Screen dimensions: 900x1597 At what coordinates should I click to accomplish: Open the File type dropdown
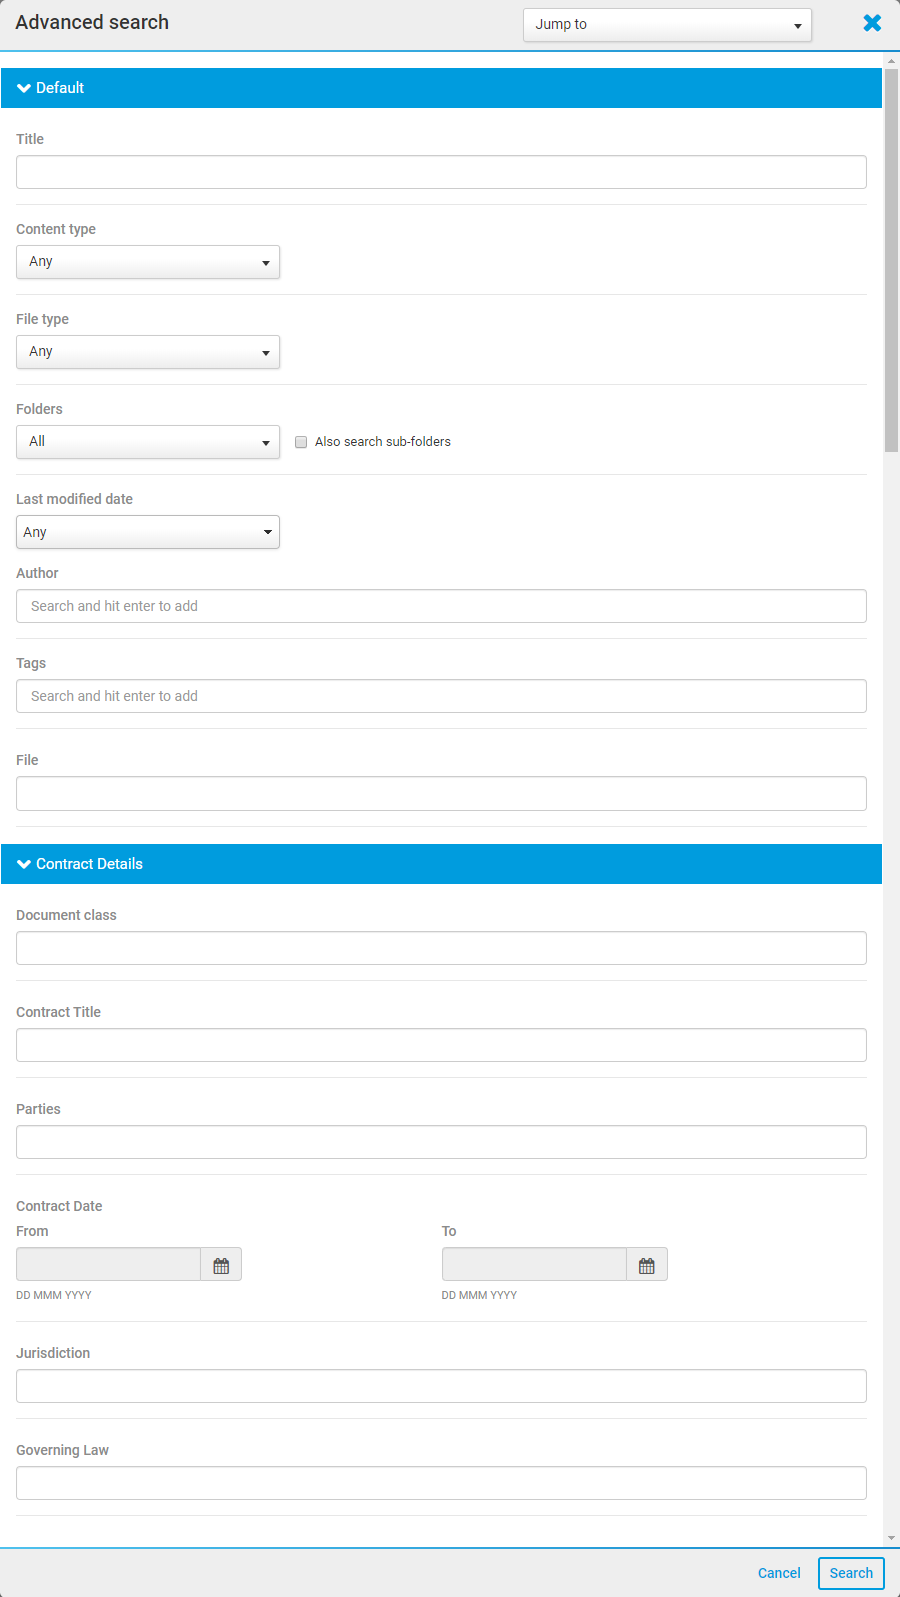(x=148, y=352)
